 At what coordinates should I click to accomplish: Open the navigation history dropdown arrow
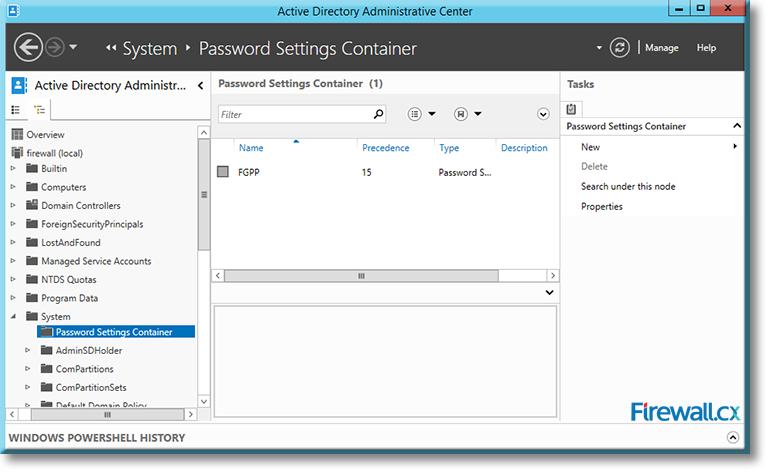73,47
